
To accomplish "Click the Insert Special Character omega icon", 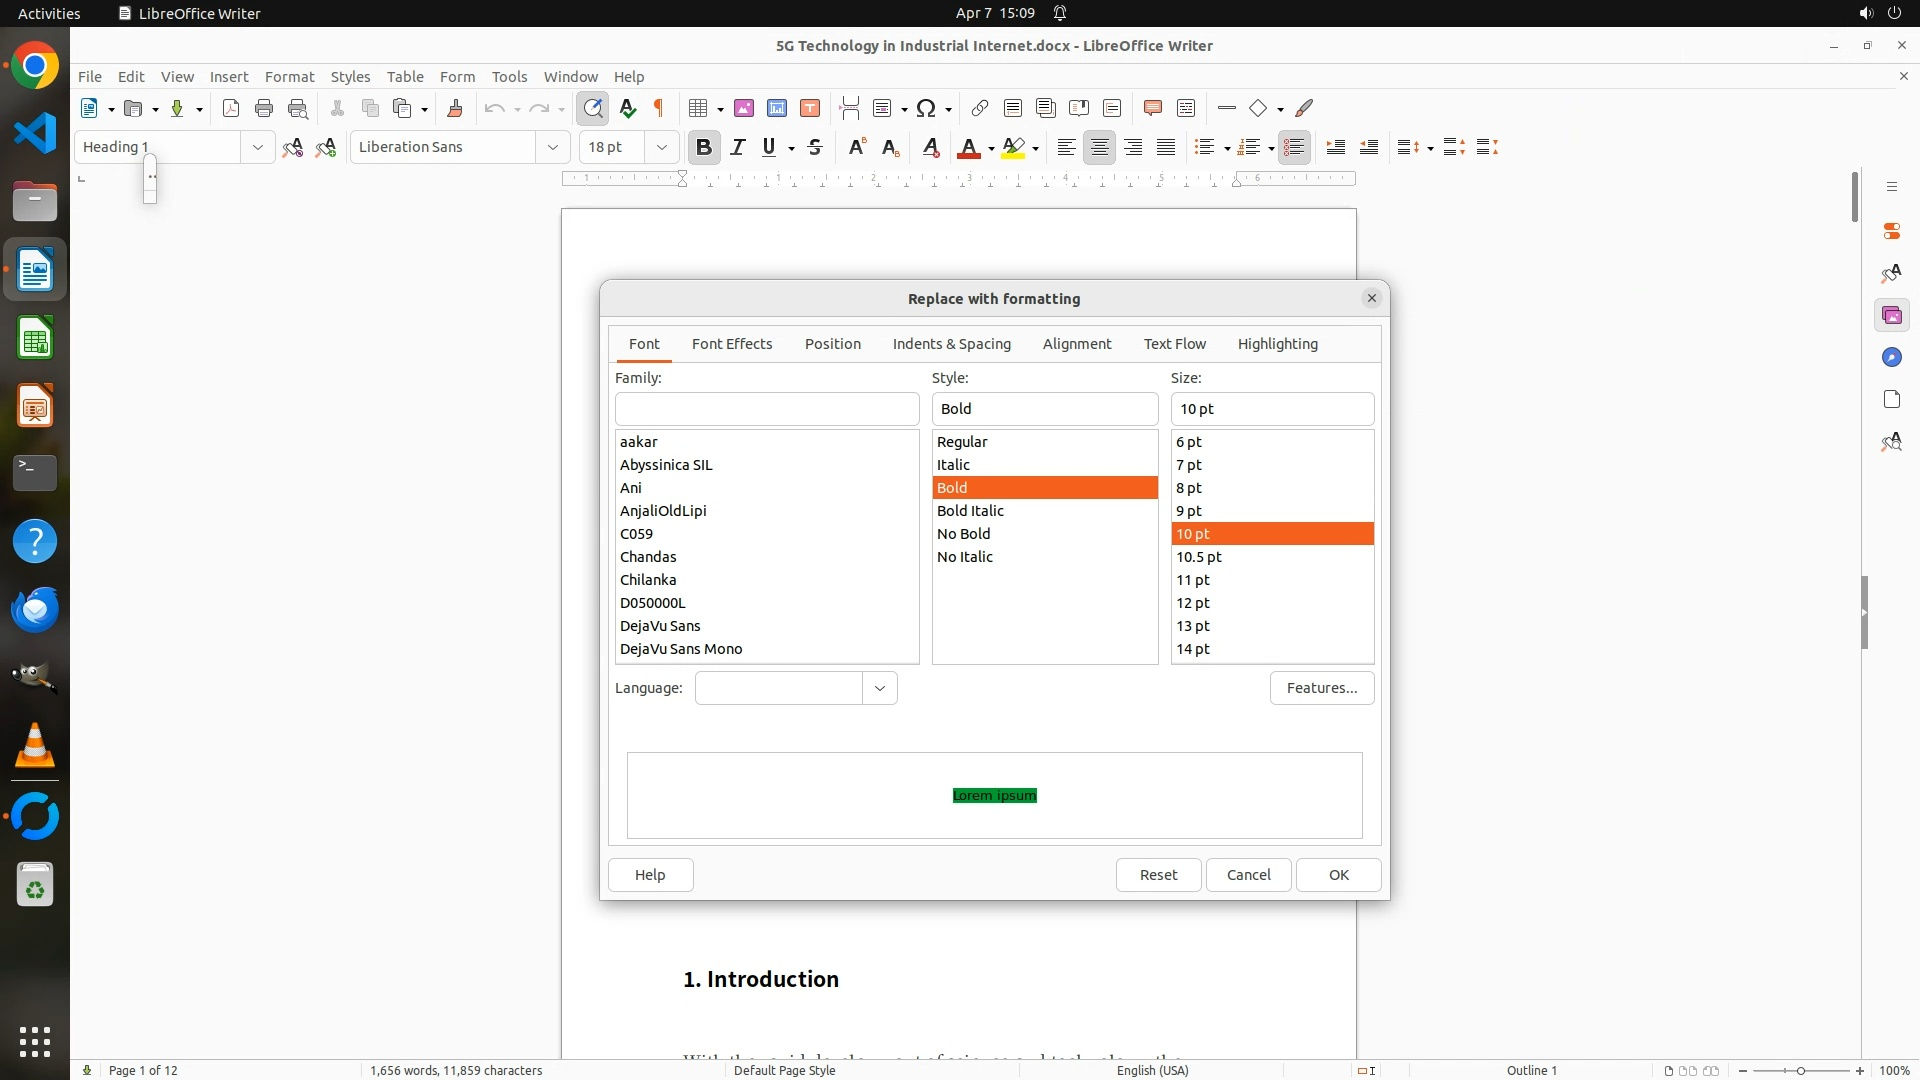I will pos(926,108).
